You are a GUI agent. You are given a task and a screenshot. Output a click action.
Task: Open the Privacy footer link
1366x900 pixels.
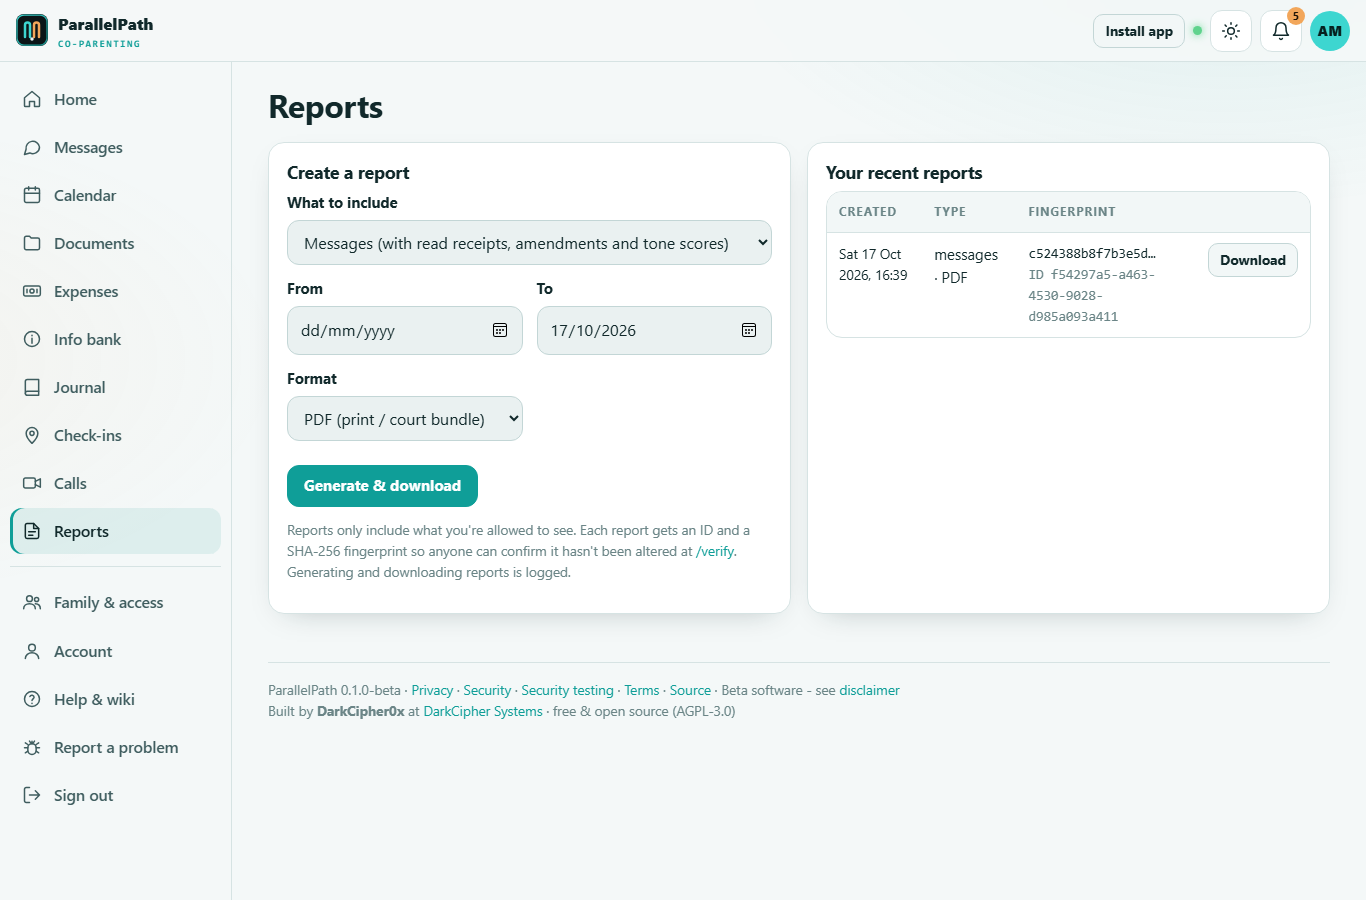(432, 690)
